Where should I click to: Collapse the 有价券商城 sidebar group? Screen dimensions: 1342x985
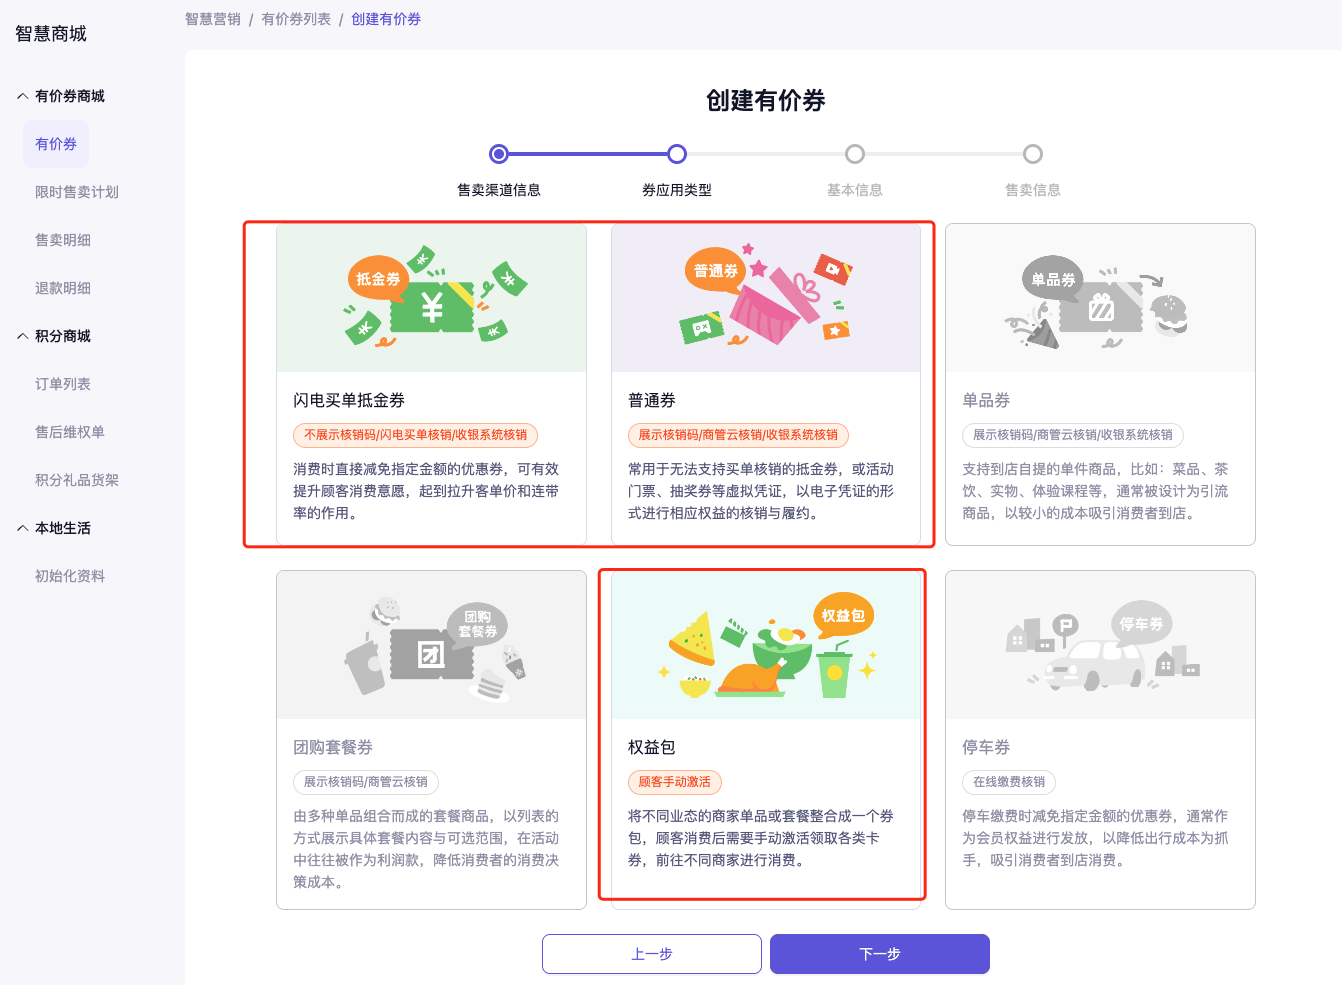pos(23,96)
